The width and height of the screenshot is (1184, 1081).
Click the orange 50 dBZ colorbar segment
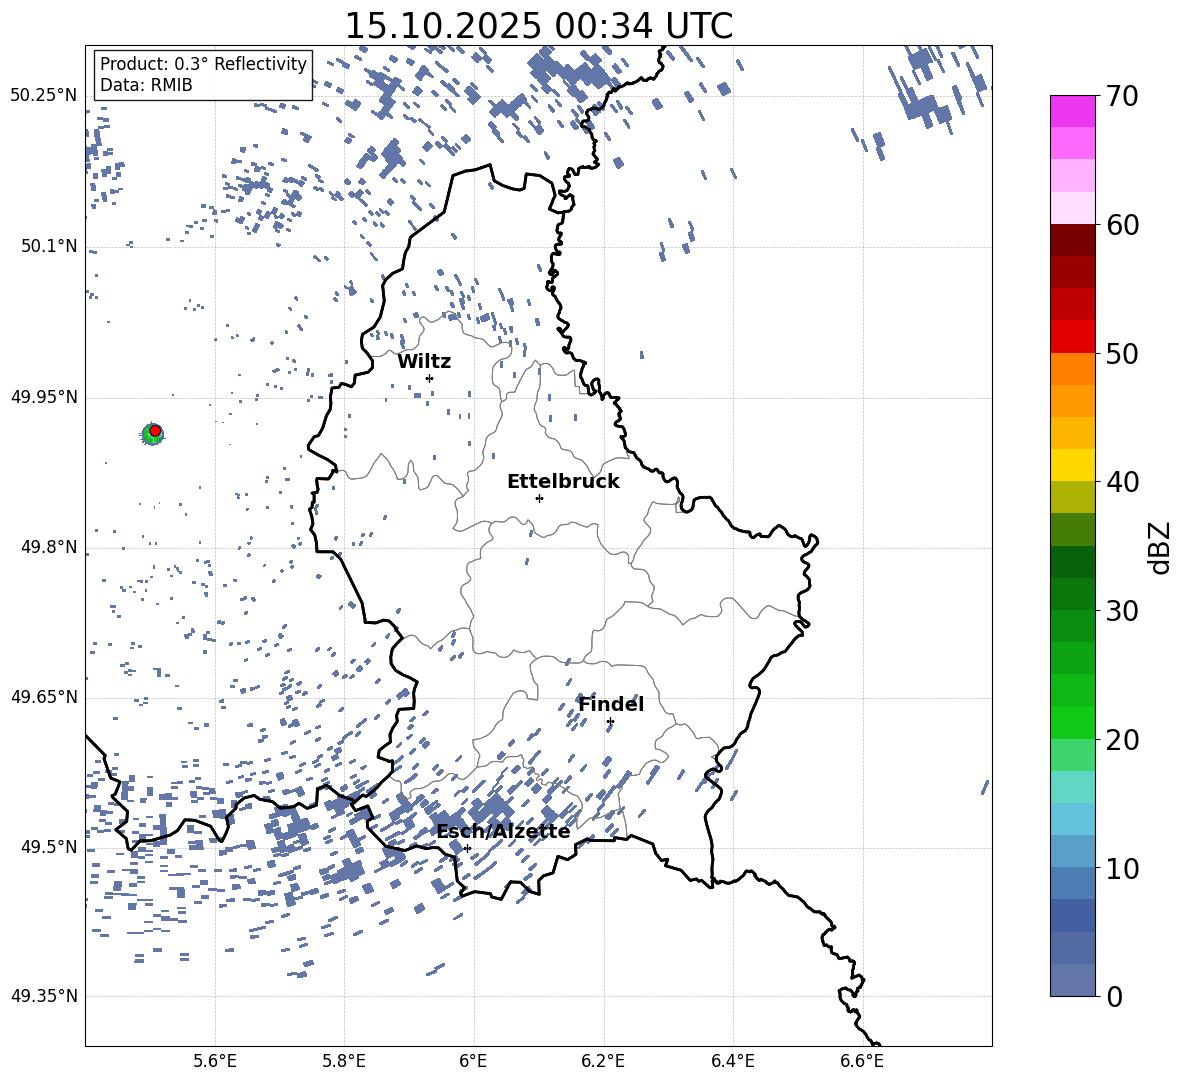point(1072,369)
